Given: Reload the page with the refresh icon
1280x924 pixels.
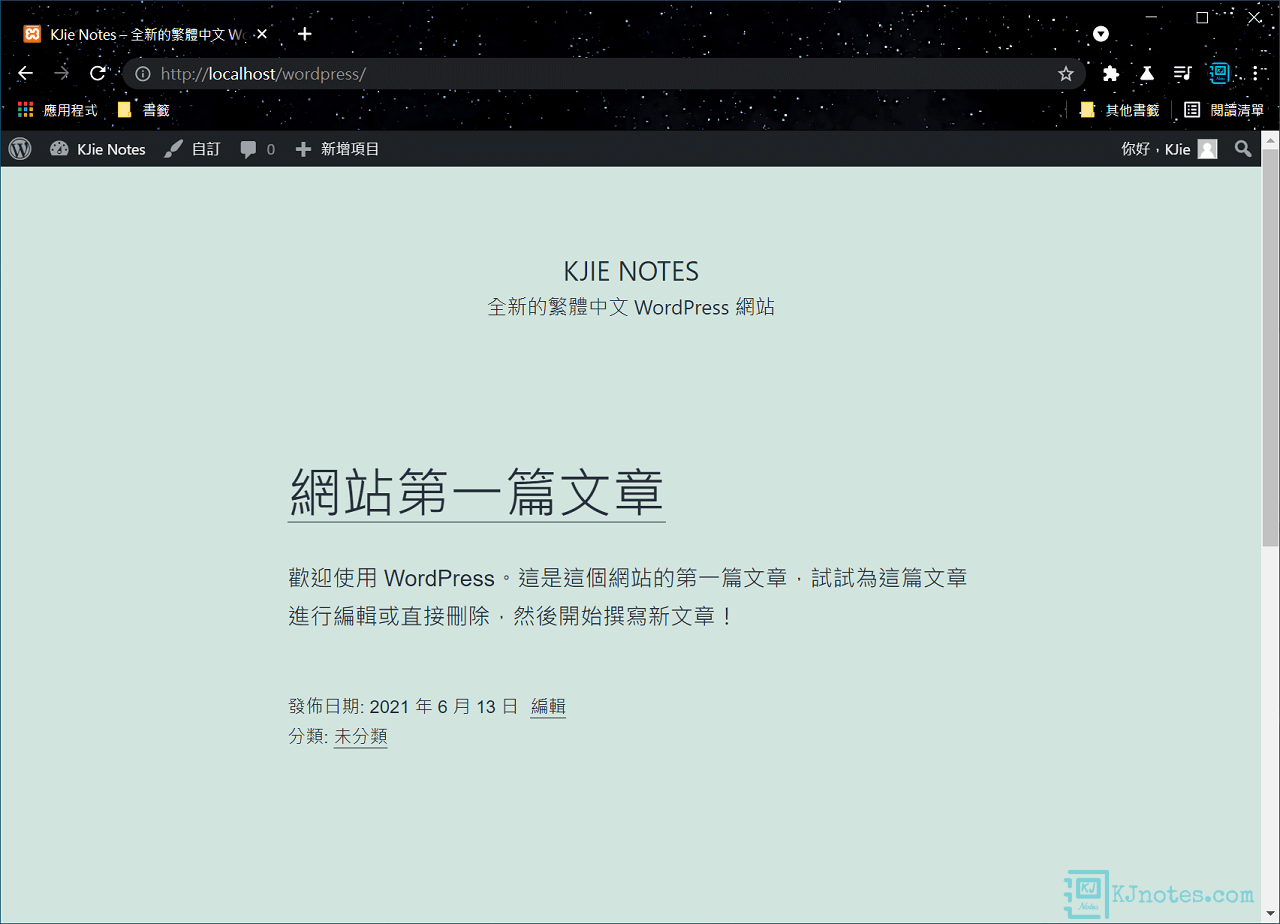Looking at the screenshot, I should pyautogui.click(x=97, y=73).
